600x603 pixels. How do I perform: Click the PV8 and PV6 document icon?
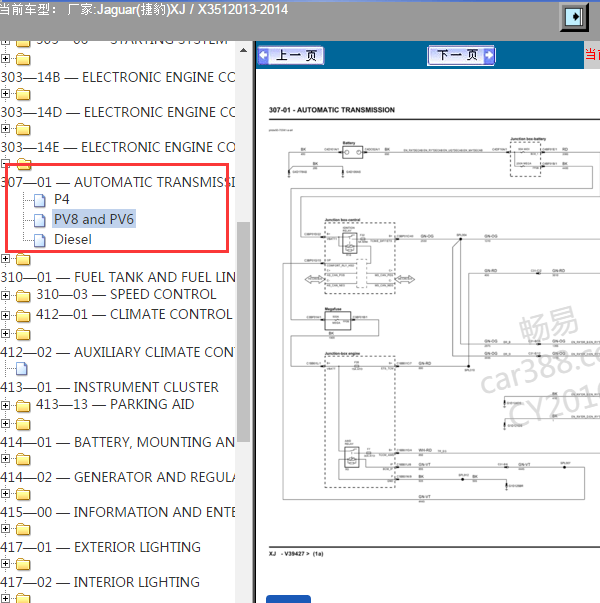(39, 220)
